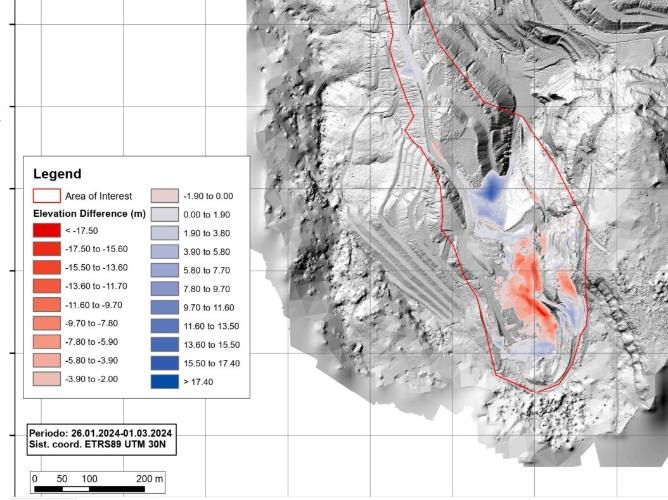668x500 pixels.
Task: Select the '> 17.40' legend label
Action: [x=199, y=382]
